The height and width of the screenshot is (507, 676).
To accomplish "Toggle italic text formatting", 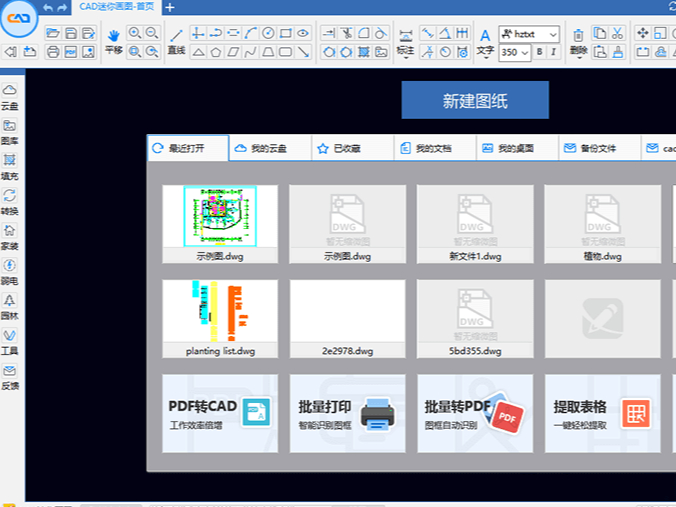I will [554, 52].
